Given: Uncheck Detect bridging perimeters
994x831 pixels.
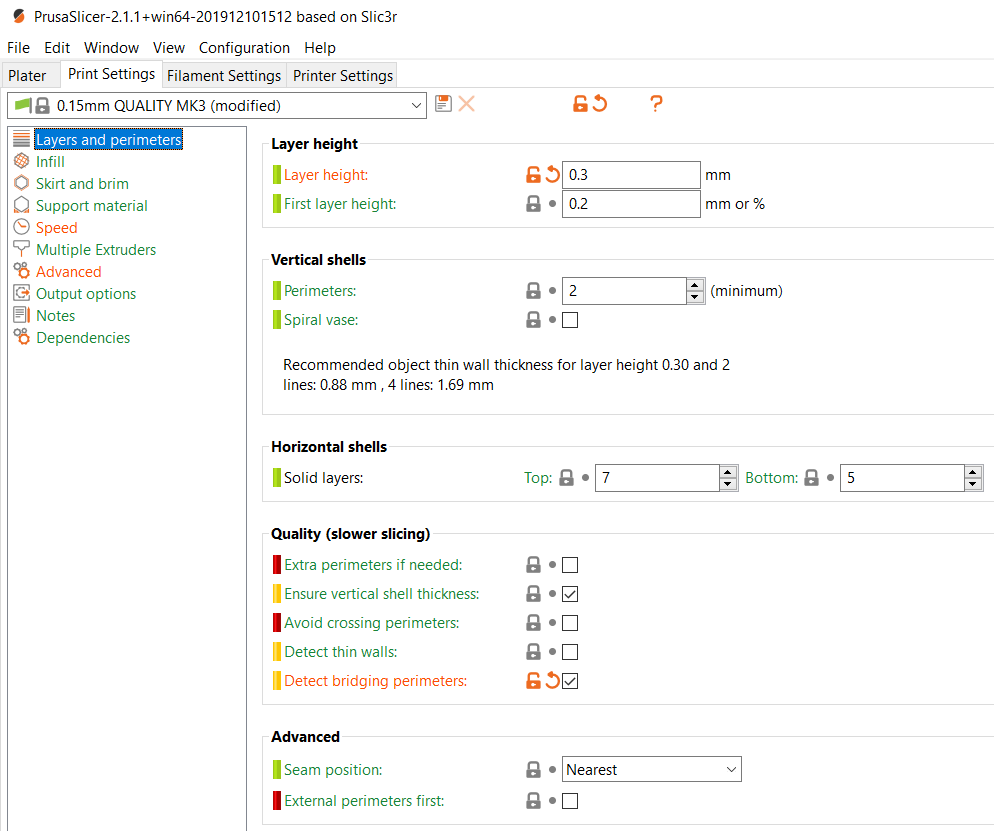Looking at the screenshot, I should coord(570,681).
